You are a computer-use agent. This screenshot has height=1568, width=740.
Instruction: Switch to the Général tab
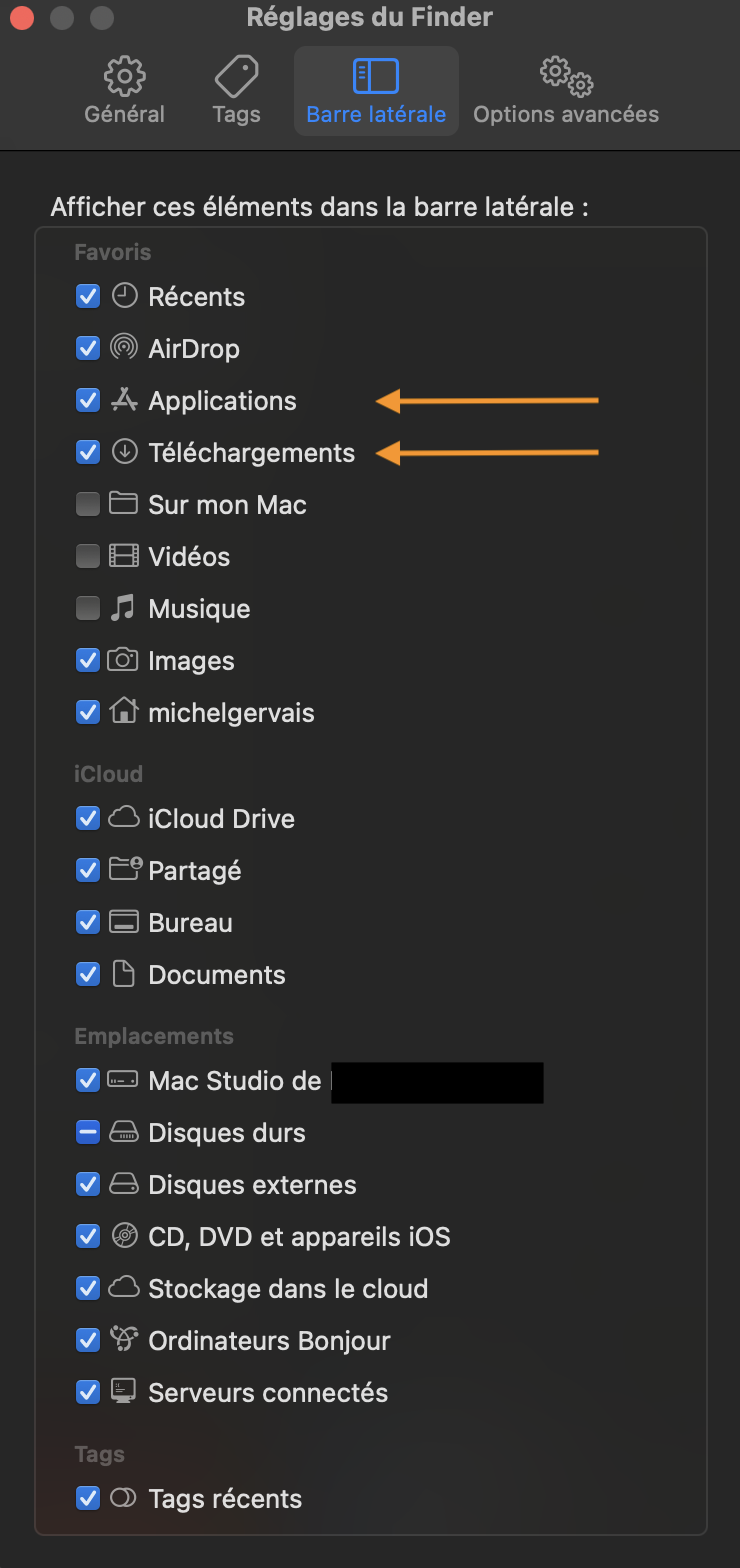pos(125,91)
